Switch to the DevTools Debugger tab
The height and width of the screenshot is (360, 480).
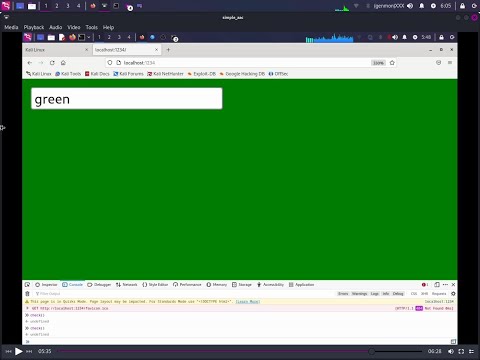click(x=99, y=284)
